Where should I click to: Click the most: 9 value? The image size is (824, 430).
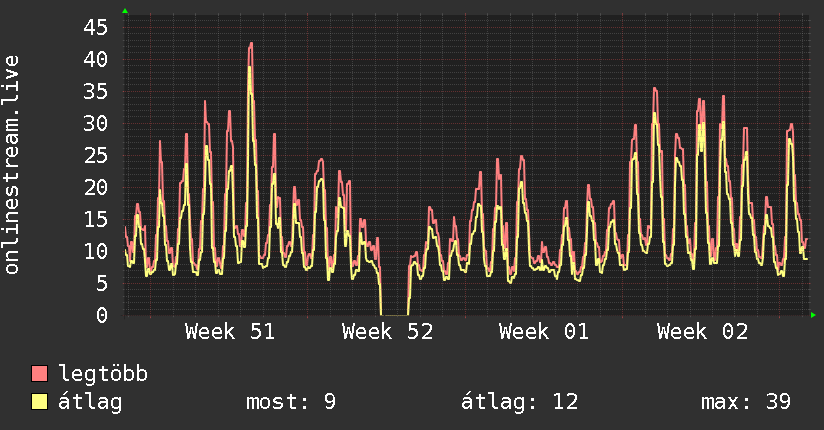(x=291, y=402)
